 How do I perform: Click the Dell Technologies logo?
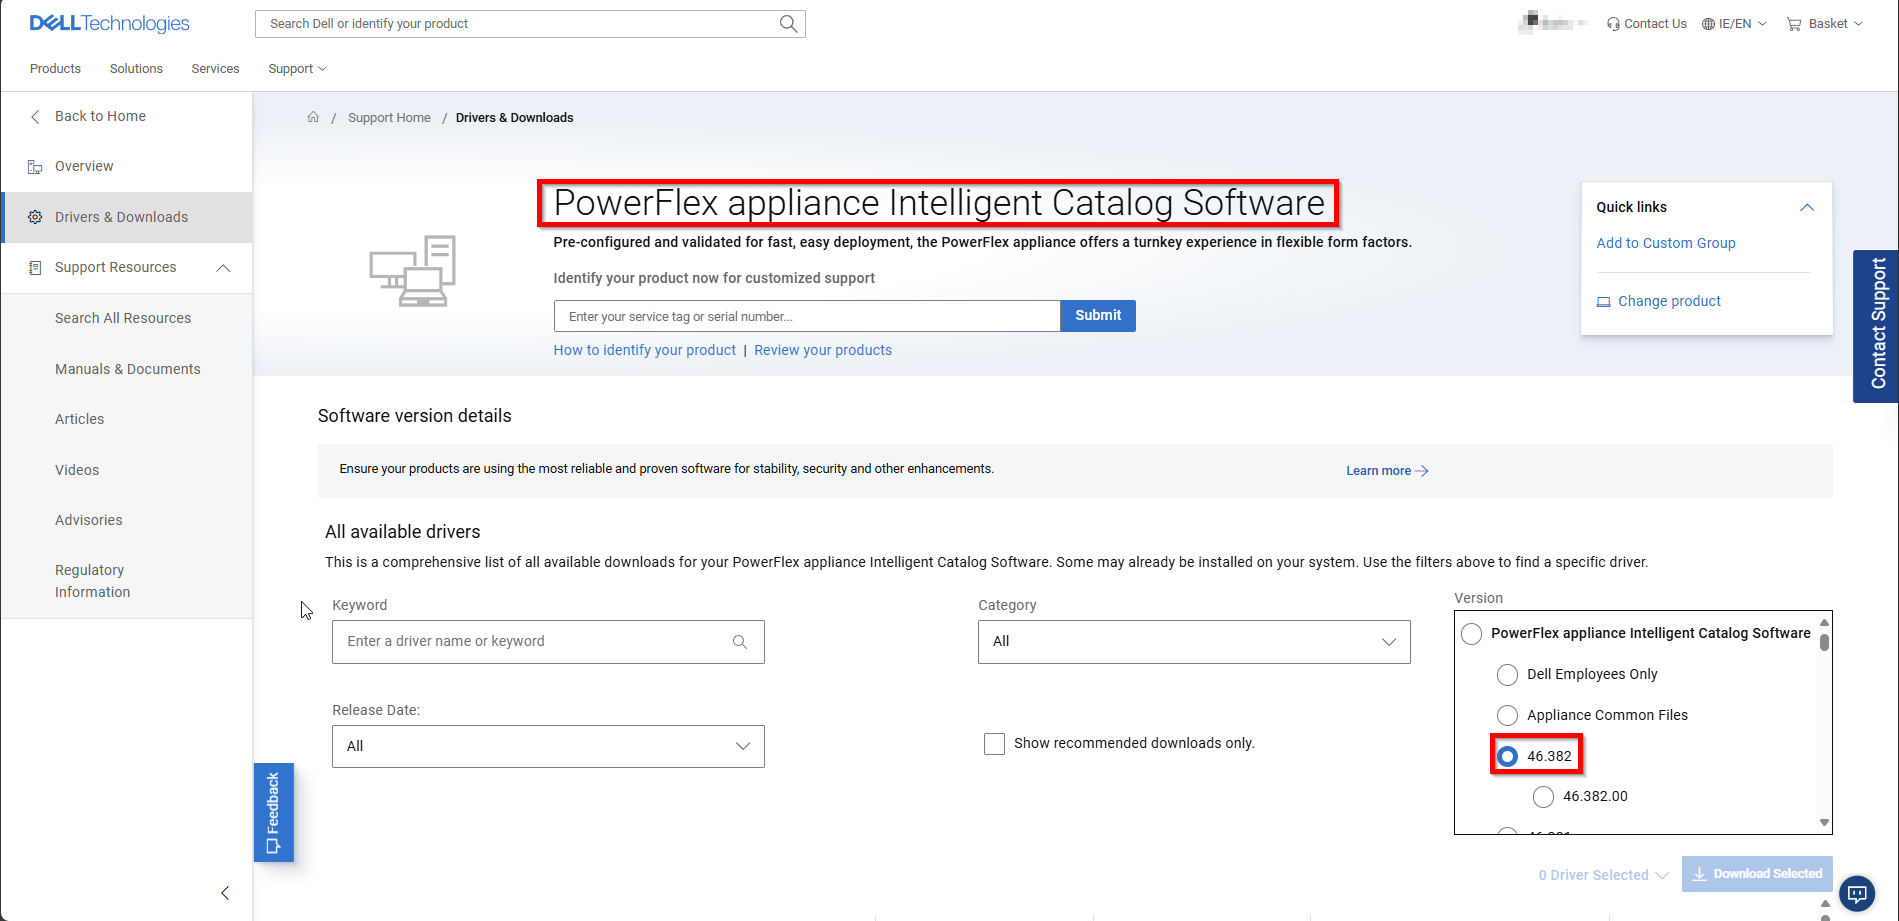tap(108, 23)
